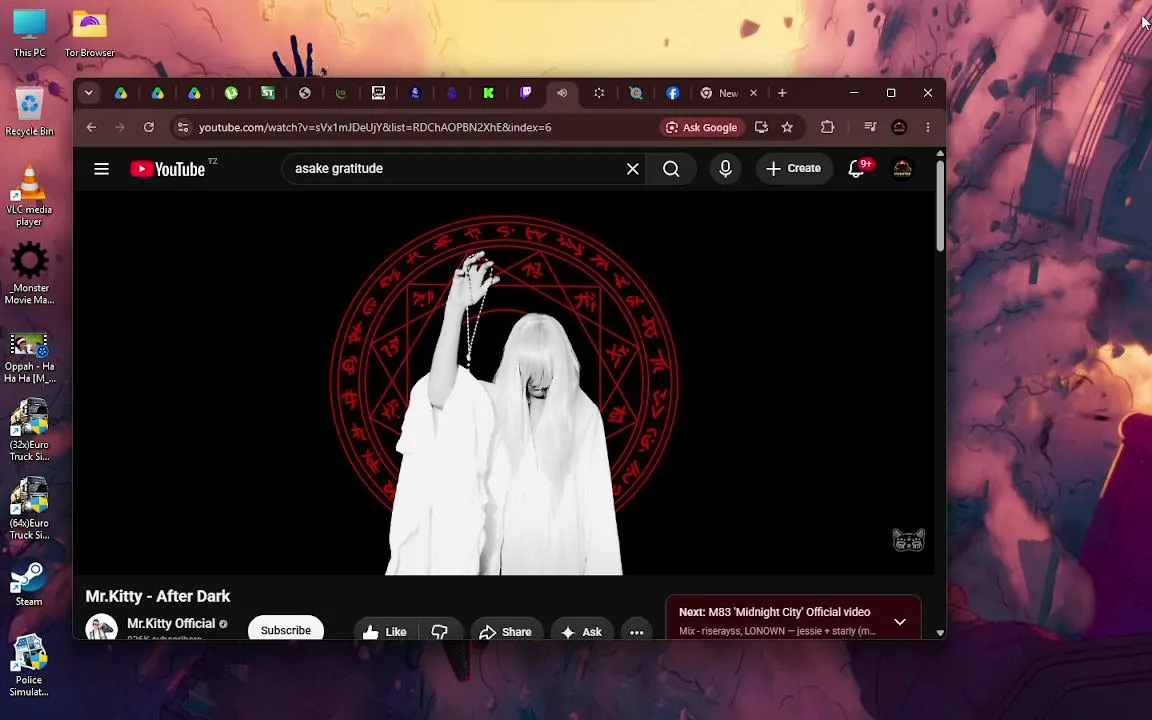Dislike the video with thumbs down
1152x720 pixels.
click(439, 631)
